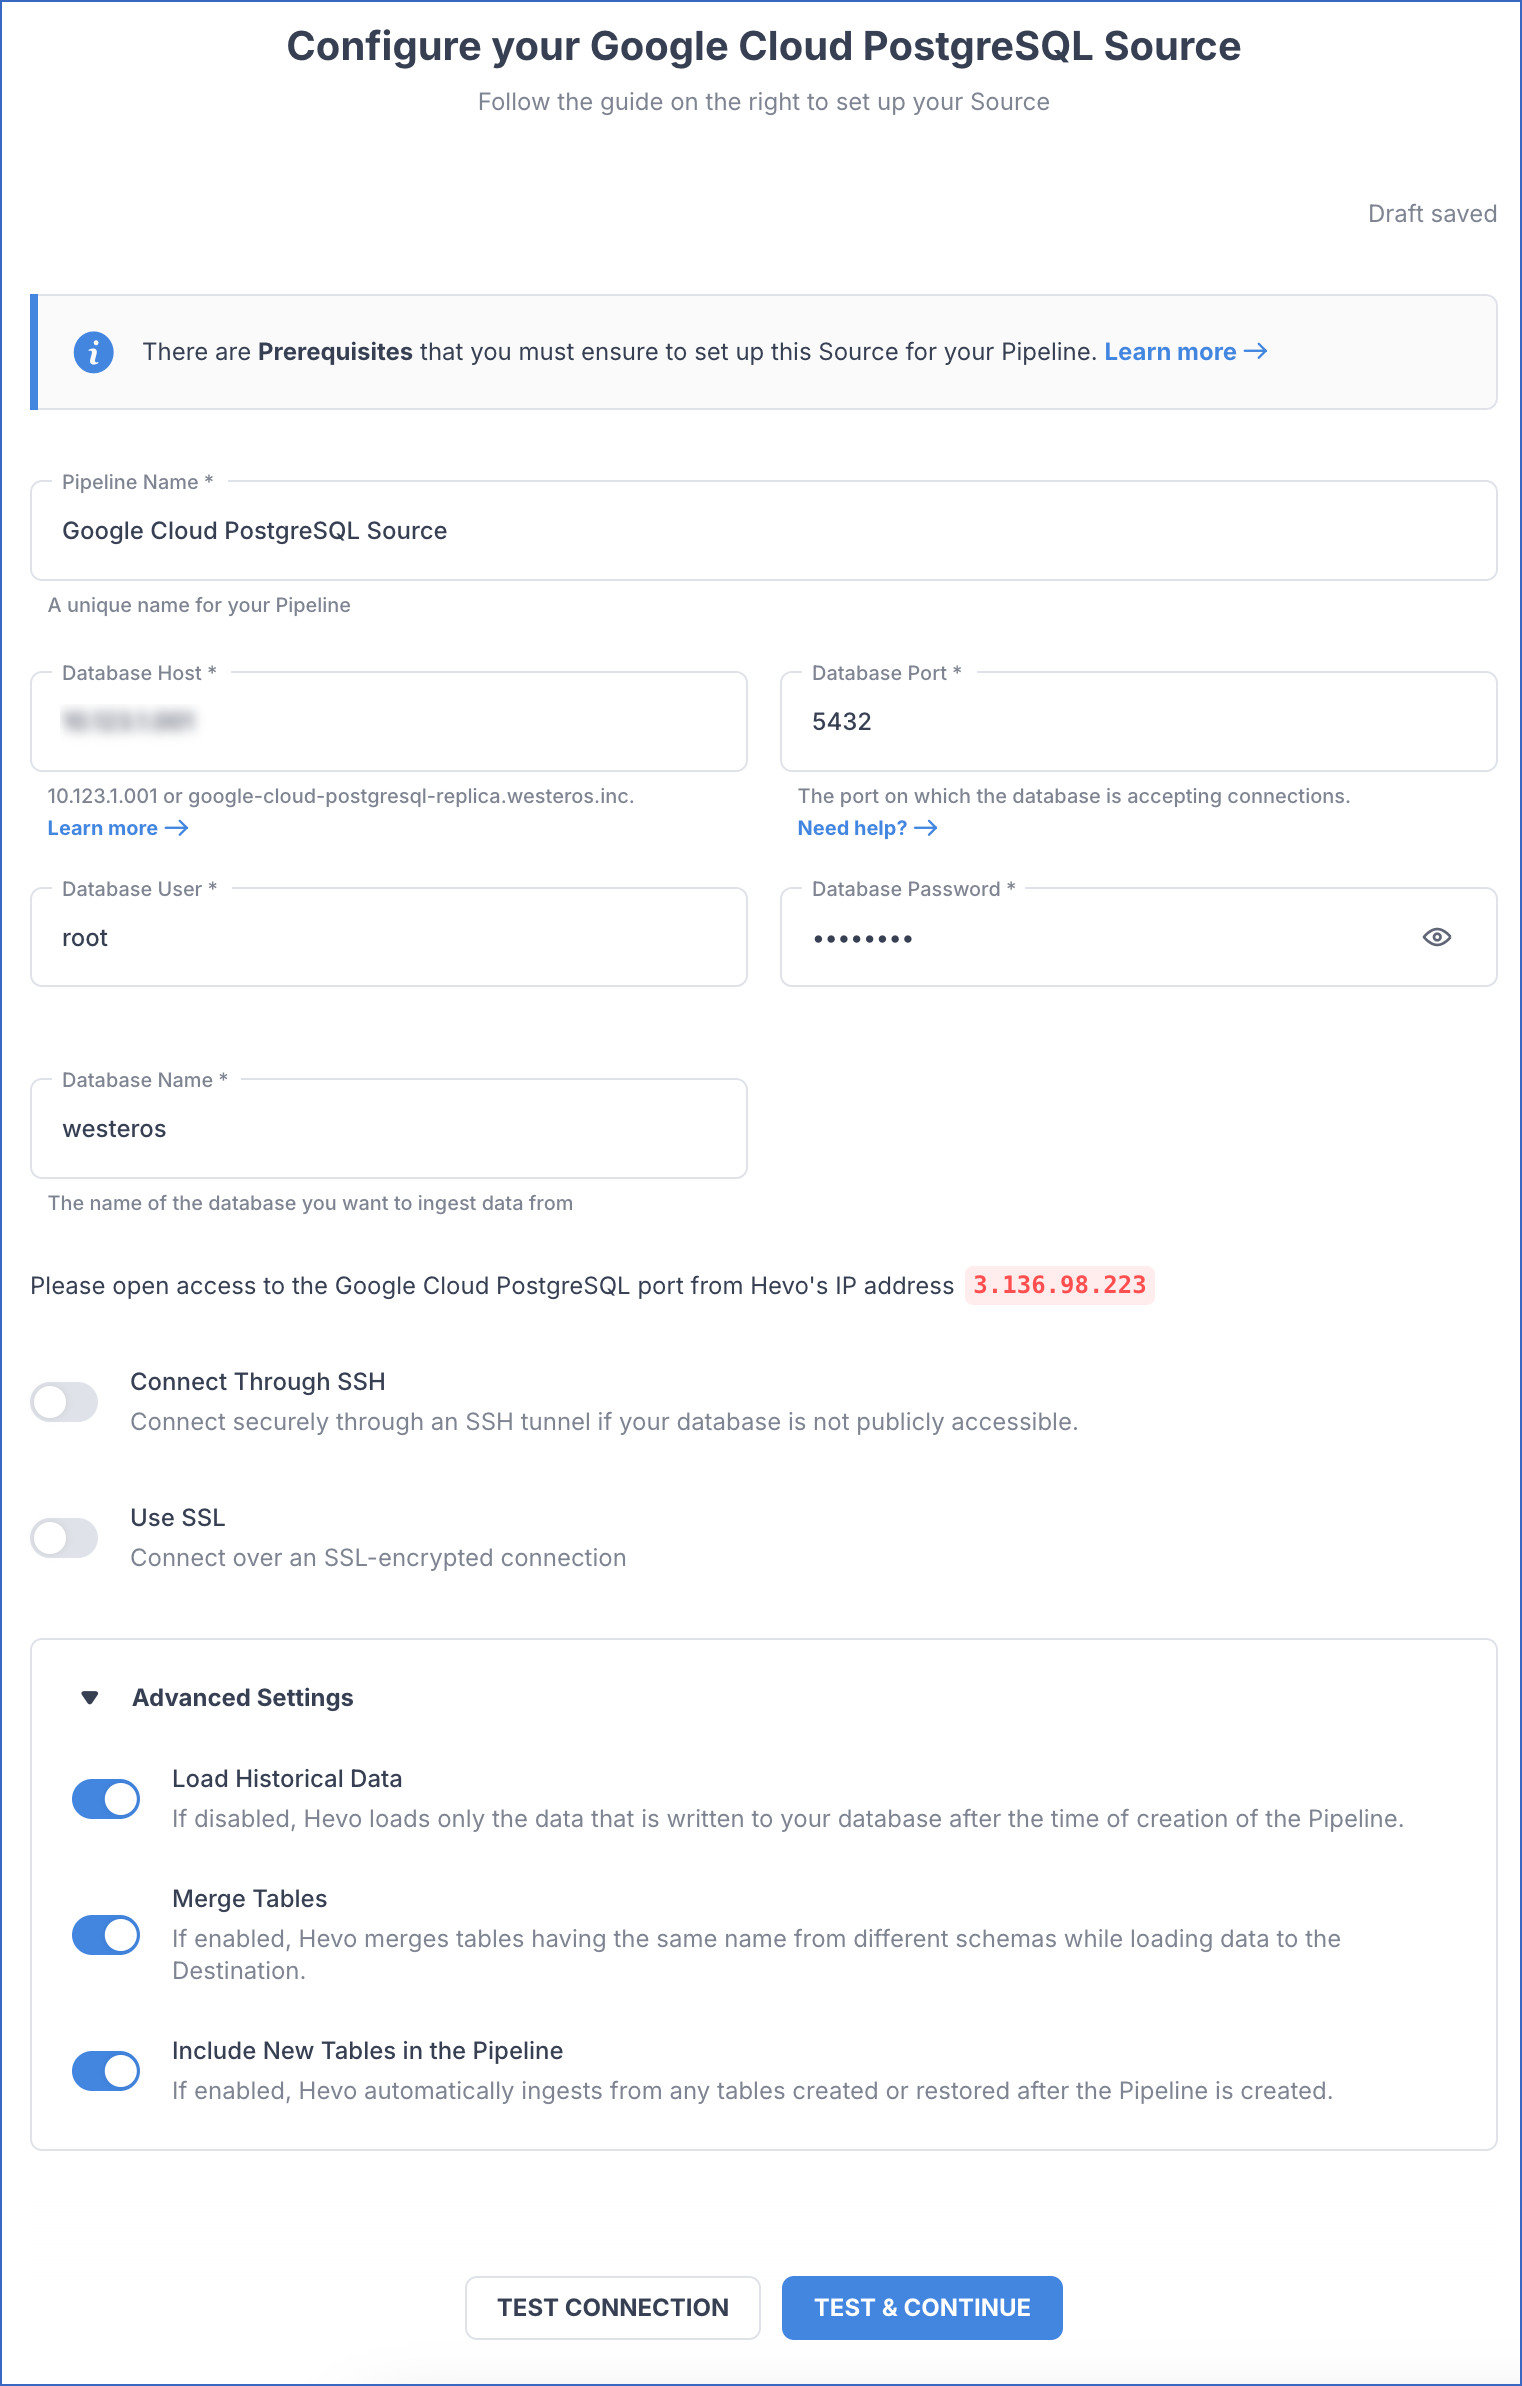Disable Load Historical Data toggle

click(106, 1799)
